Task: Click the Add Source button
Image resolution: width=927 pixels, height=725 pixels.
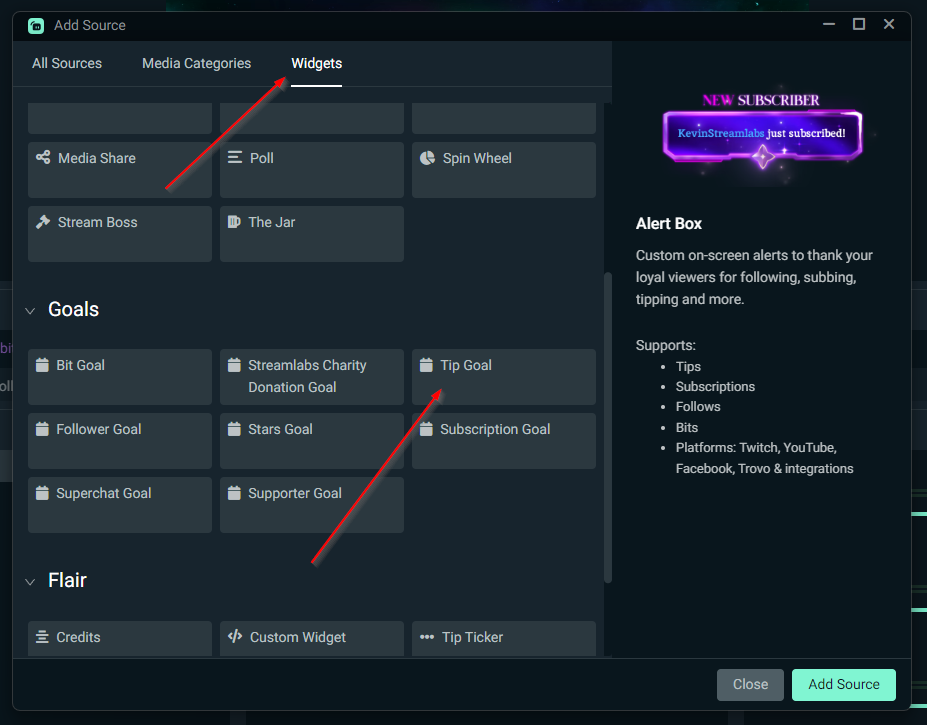Action: pos(843,684)
